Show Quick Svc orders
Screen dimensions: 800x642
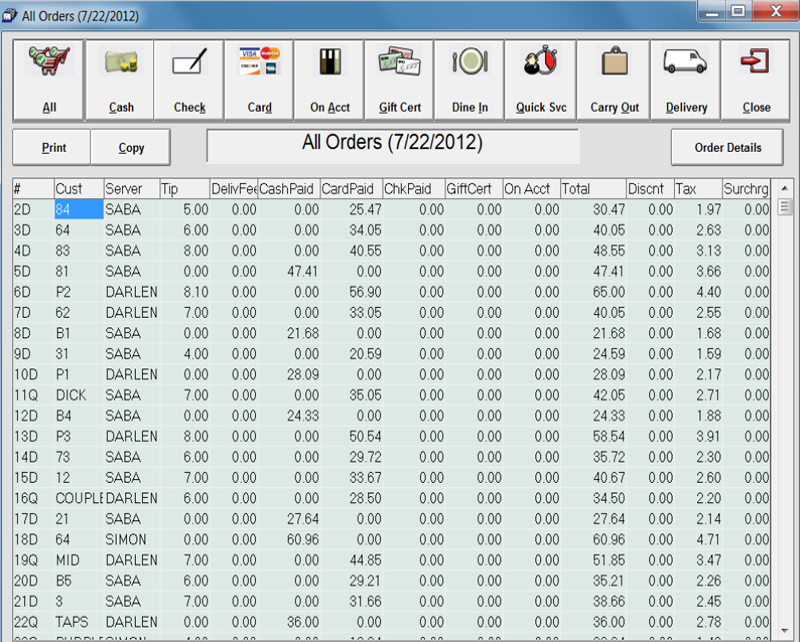click(541, 80)
